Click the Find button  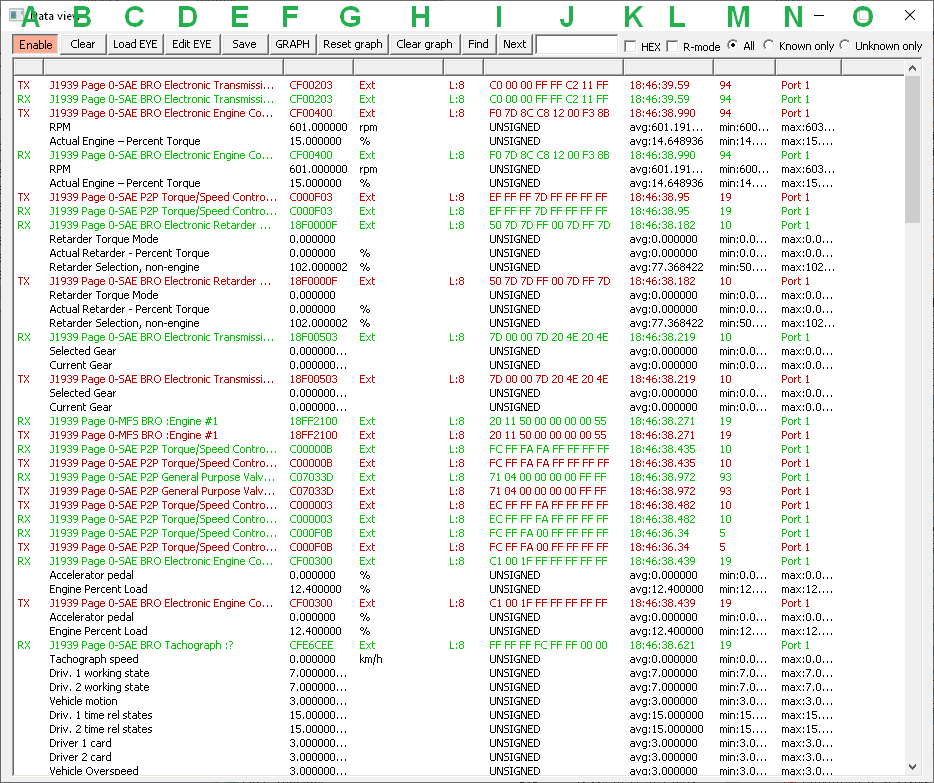click(478, 44)
